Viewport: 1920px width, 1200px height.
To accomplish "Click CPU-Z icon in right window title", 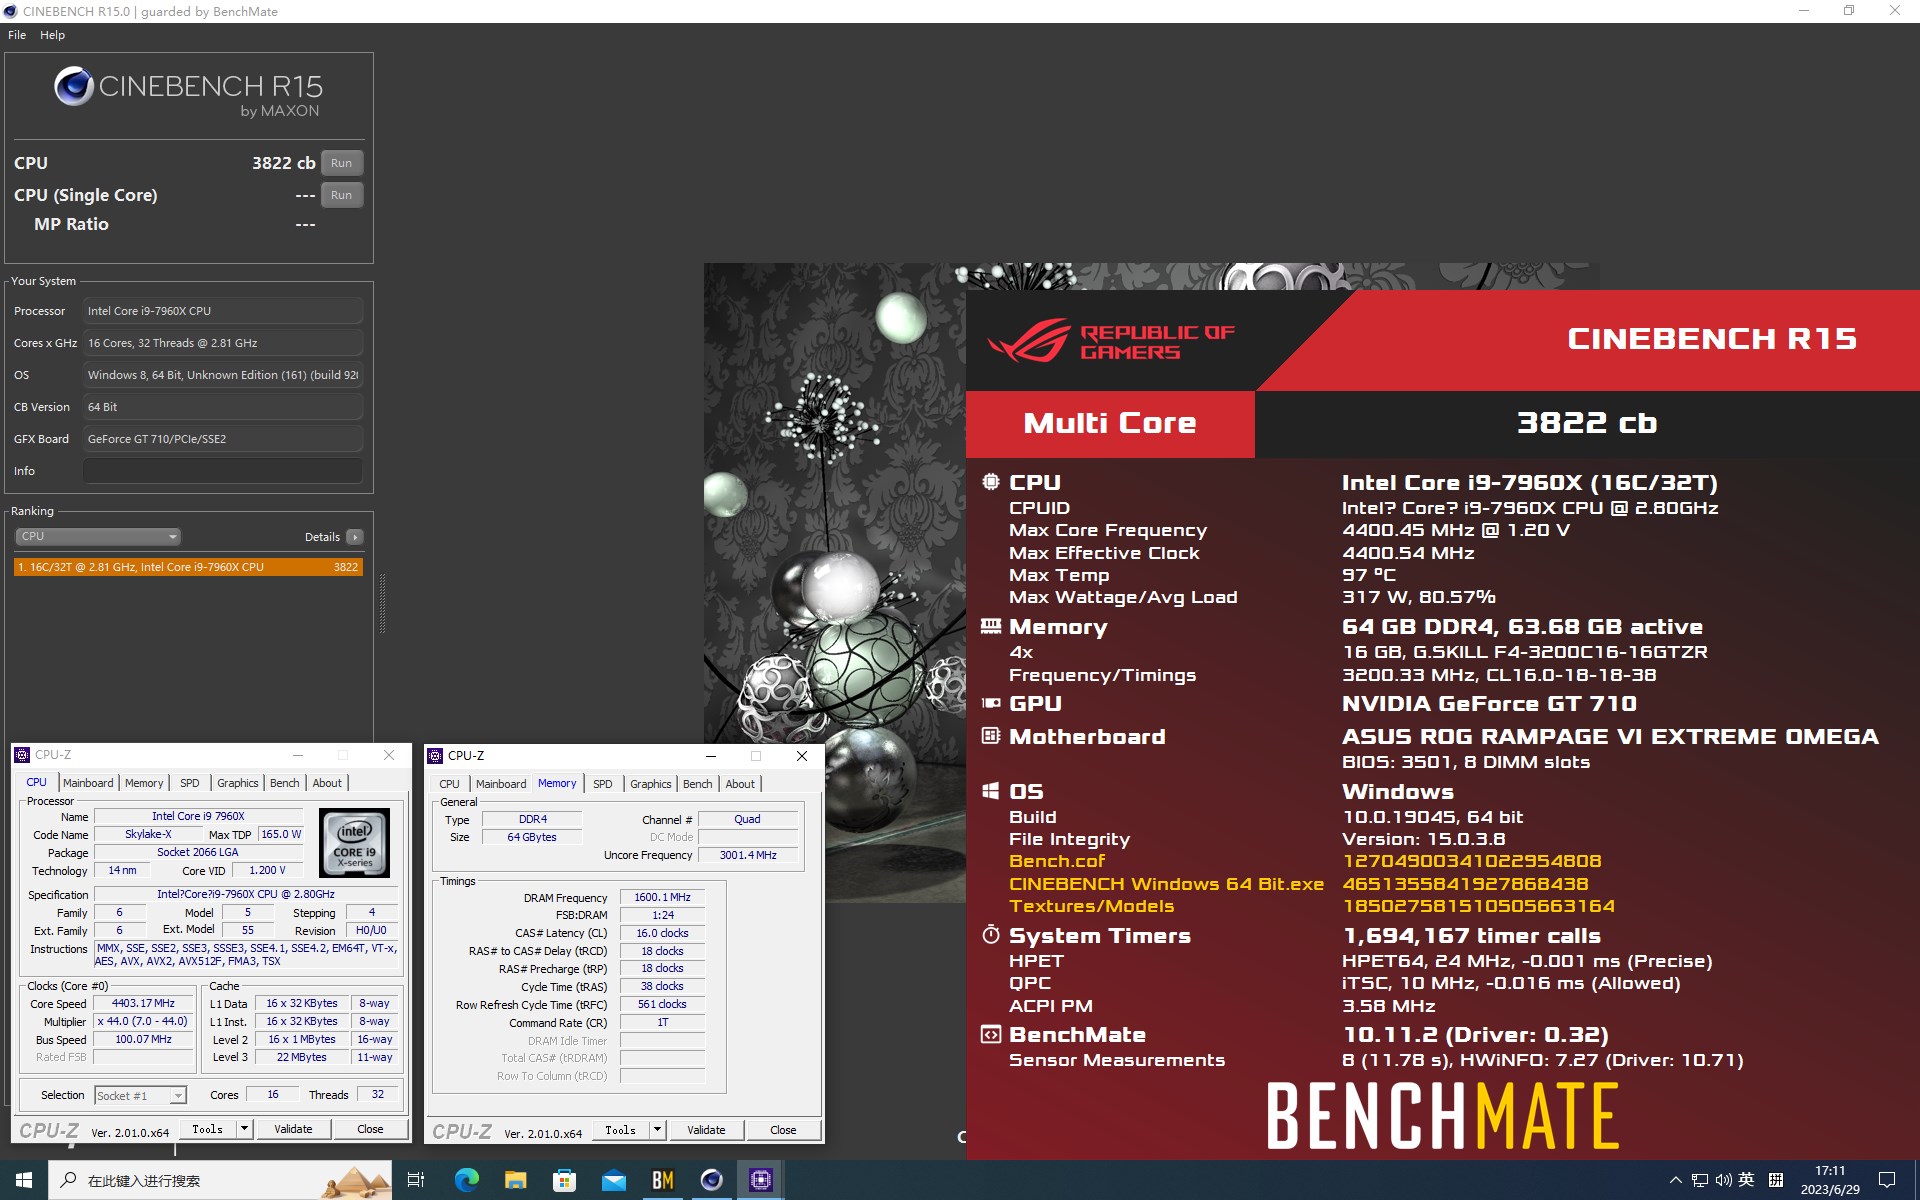I will [435, 756].
